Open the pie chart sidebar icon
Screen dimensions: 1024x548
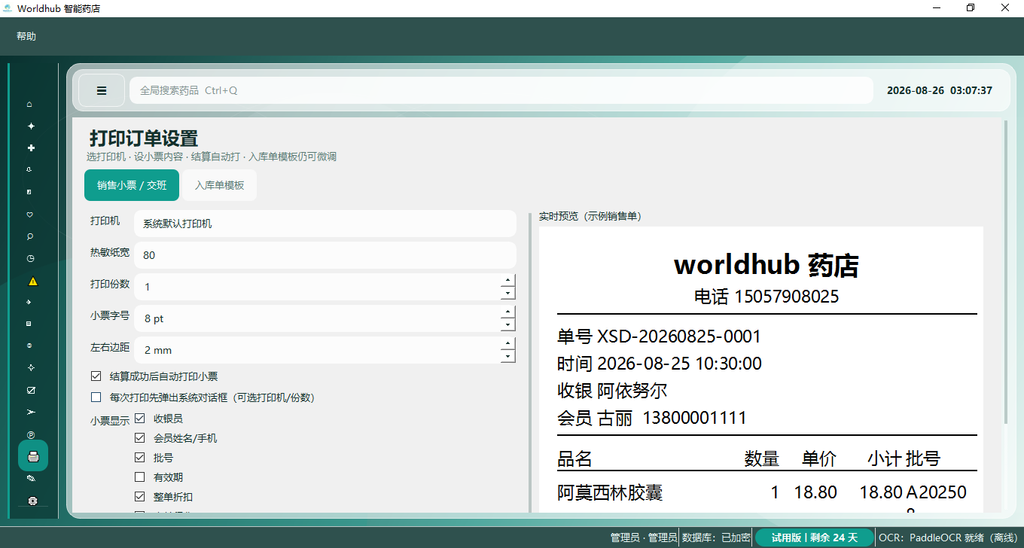[30, 258]
